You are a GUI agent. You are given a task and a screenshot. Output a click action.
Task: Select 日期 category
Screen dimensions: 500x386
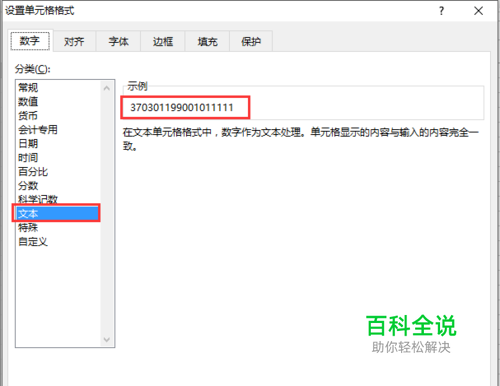pos(28,144)
